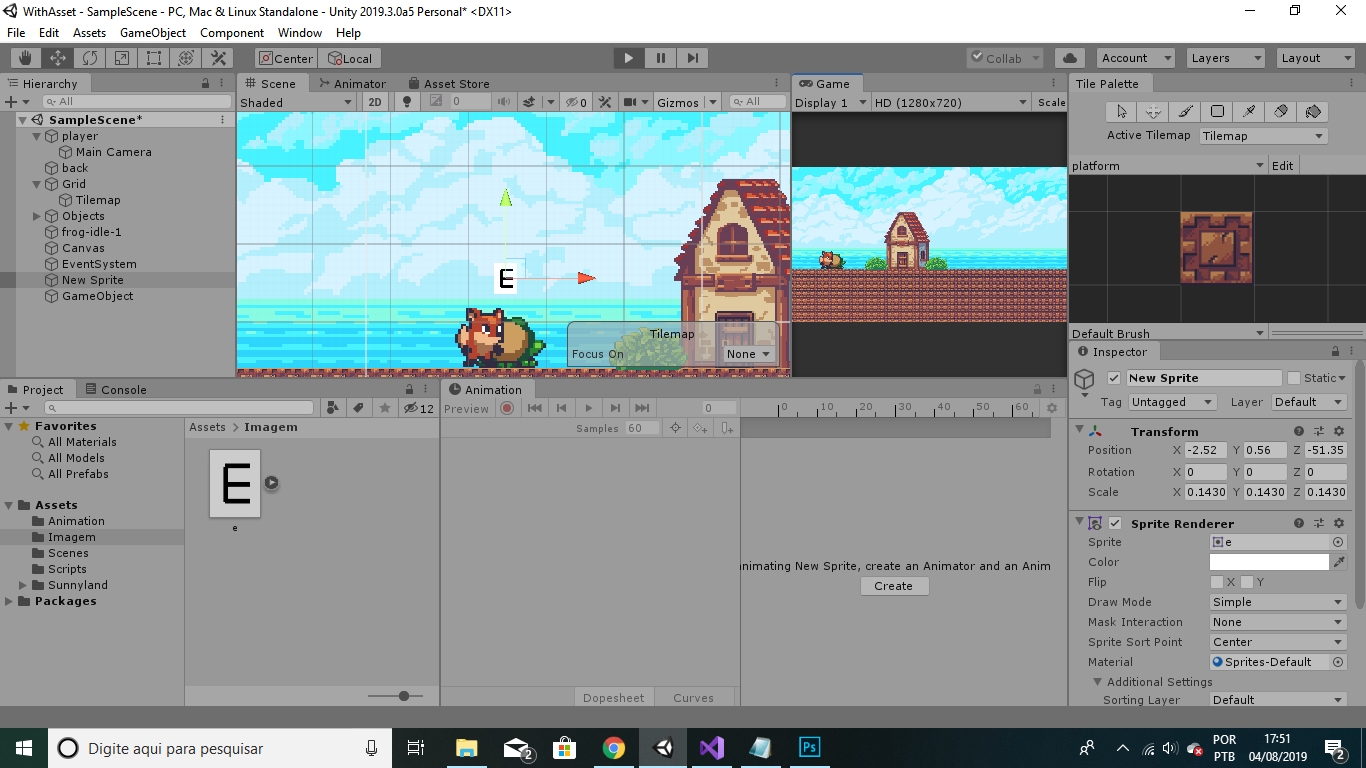The image size is (1366, 768).
Task: Select the Scale tool in the toolbar
Action: (122, 58)
